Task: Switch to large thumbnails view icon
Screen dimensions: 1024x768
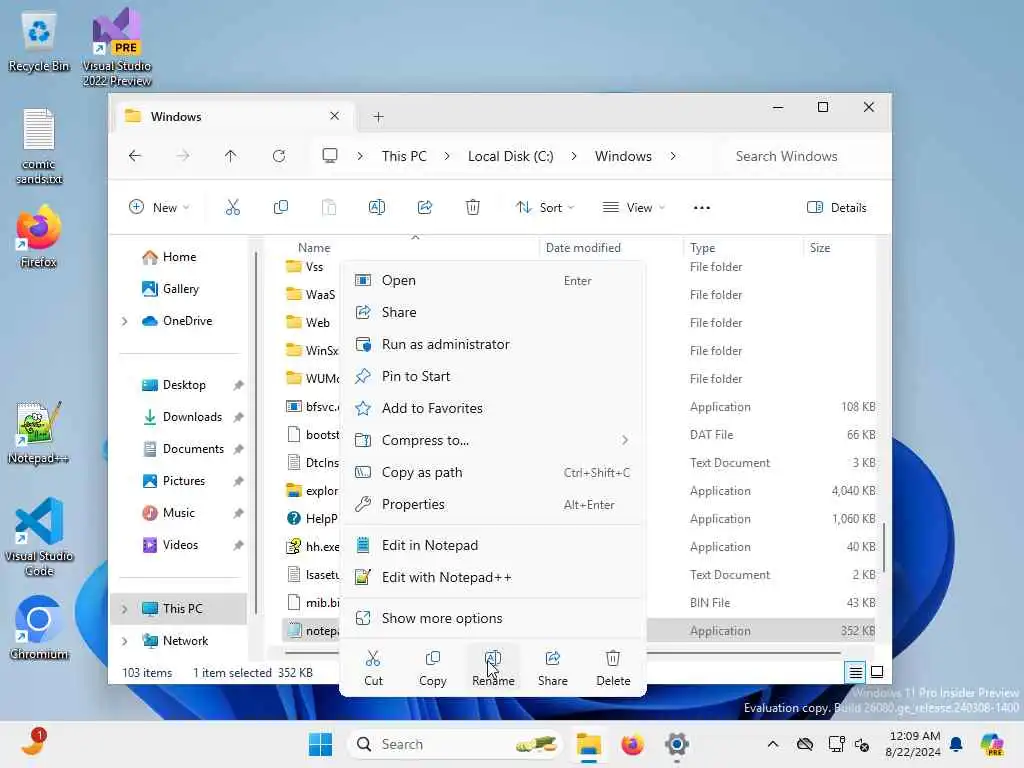Action: (x=877, y=671)
